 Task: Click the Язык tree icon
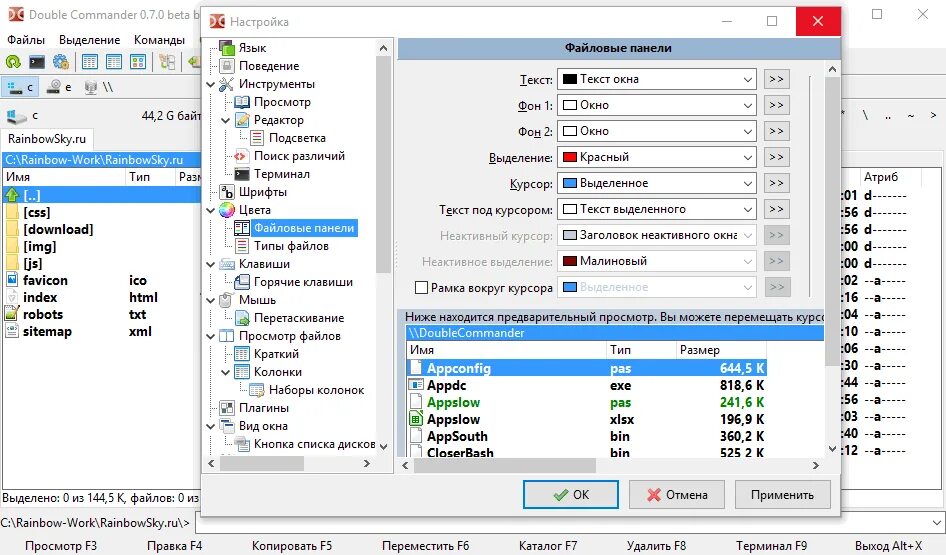227,48
